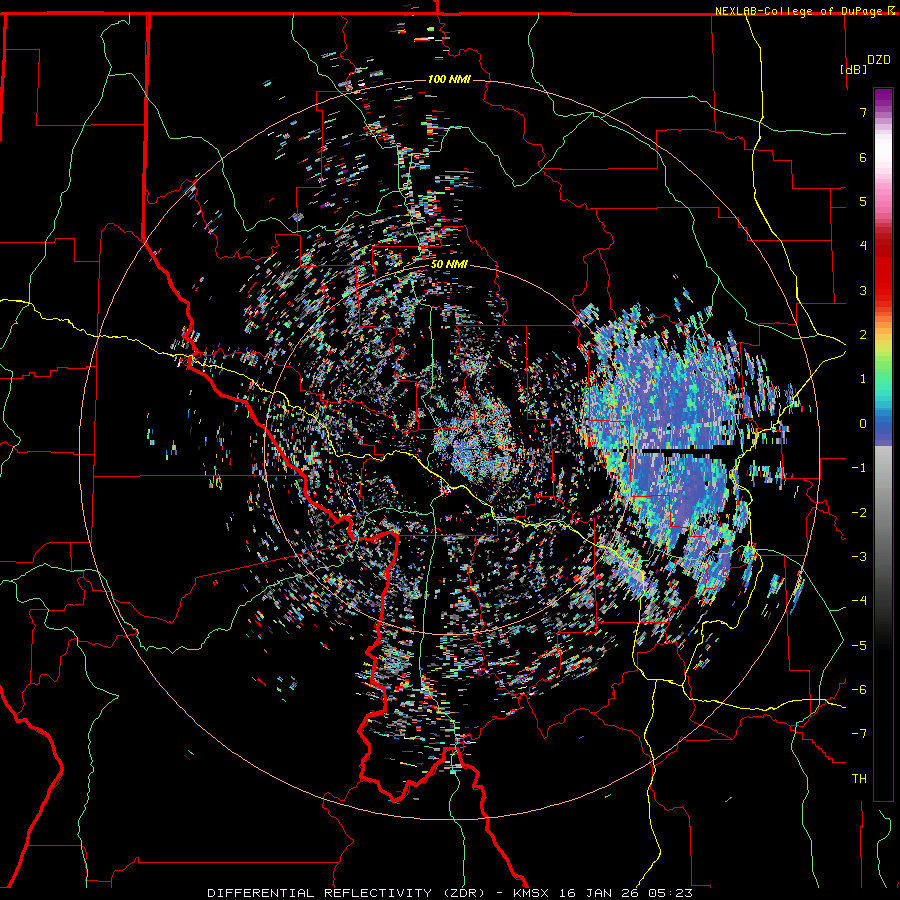The height and width of the screenshot is (900, 900).
Task: Click the ZDR color scale bar
Action: pos(883,444)
